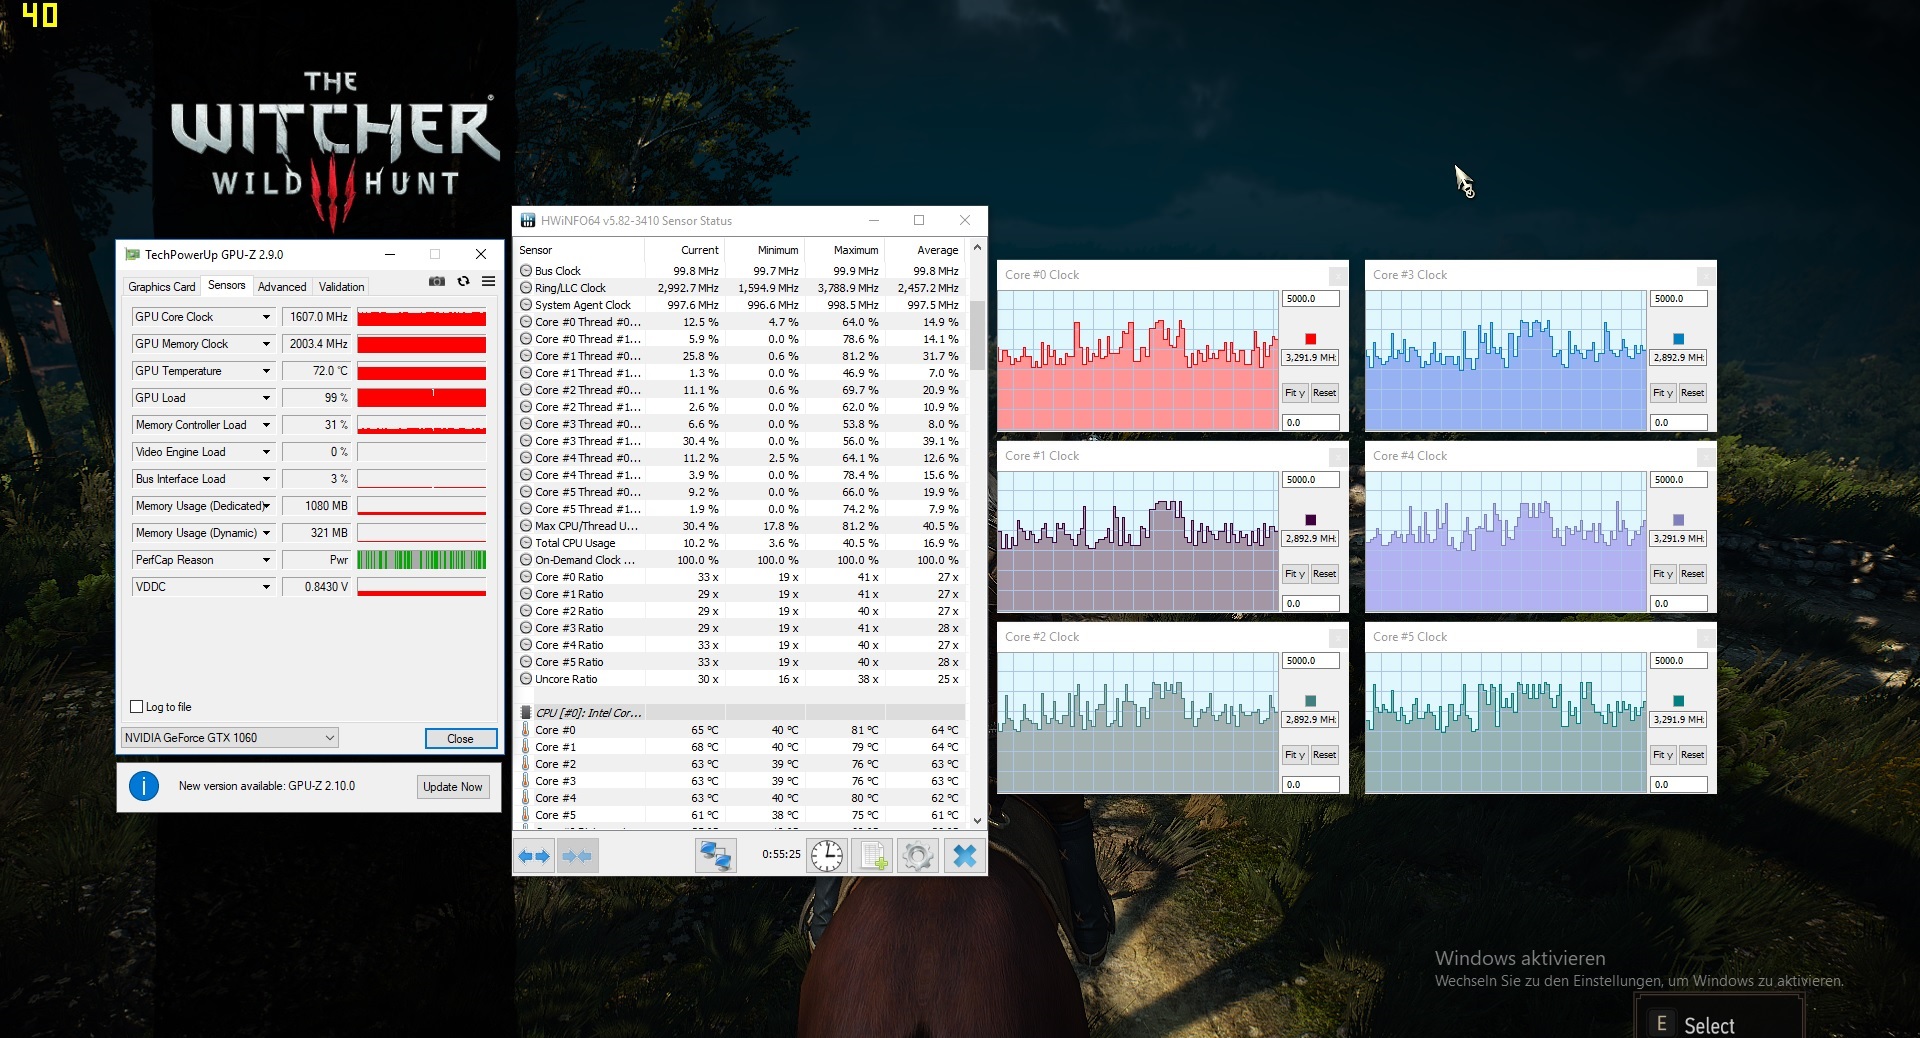
Task: Open the Advanced tab in GPU-Z
Action: (282, 287)
